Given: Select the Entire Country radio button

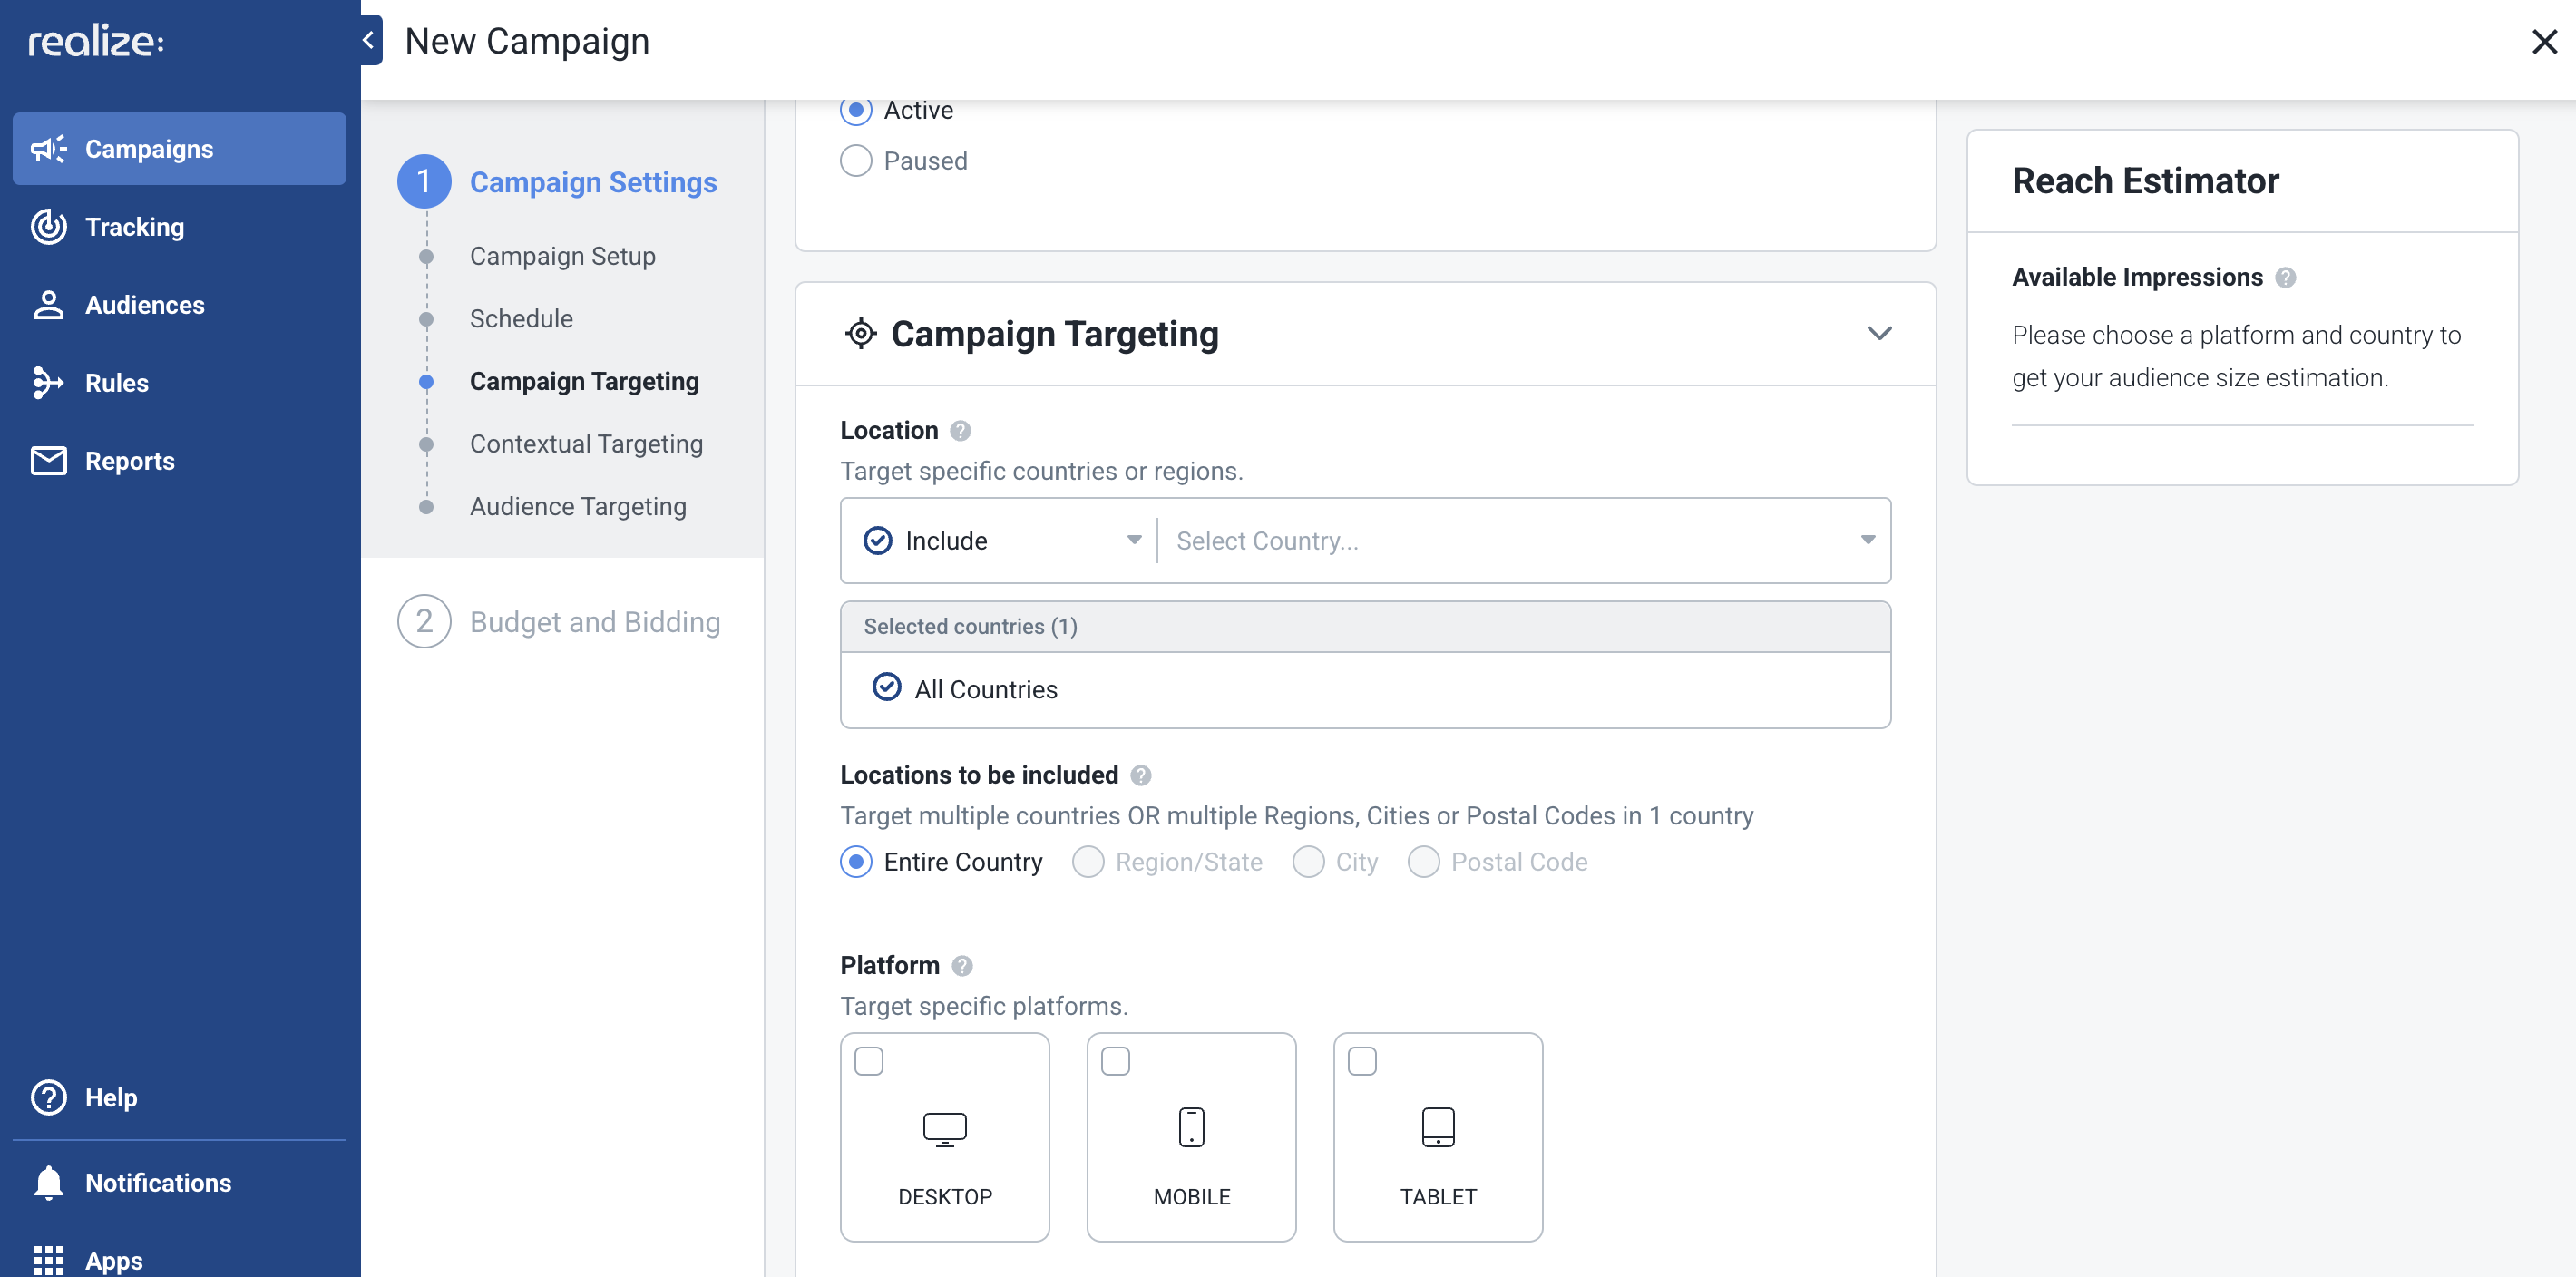Looking at the screenshot, I should click(856, 862).
